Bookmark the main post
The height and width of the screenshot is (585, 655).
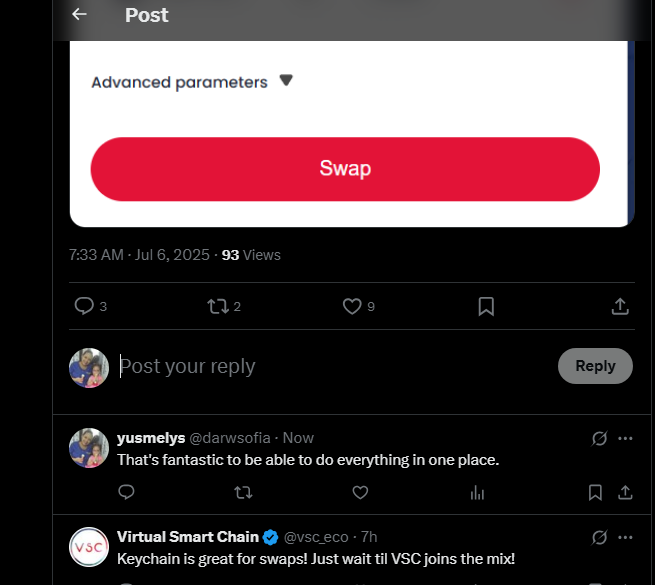486,306
